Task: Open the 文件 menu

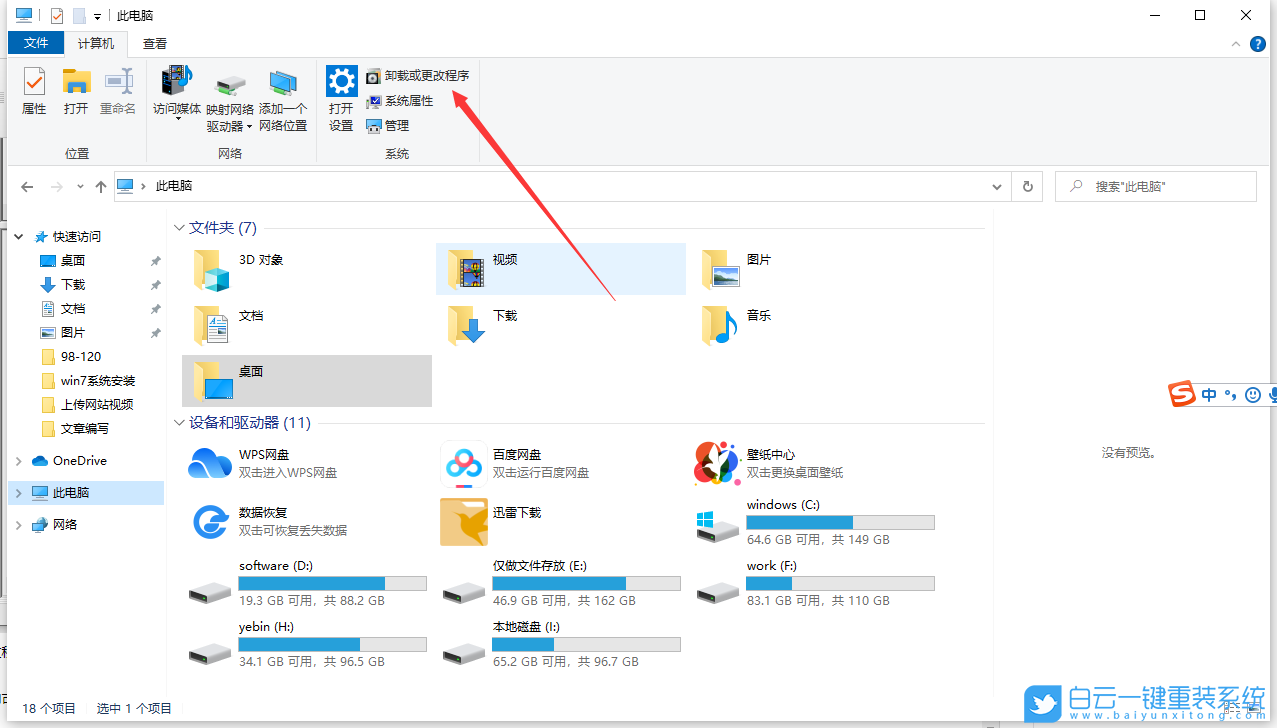Action: coord(35,43)
